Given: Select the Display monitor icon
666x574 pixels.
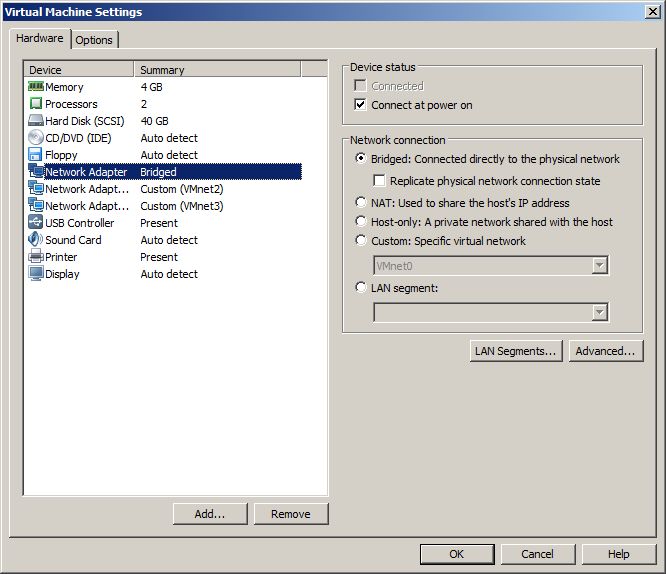Looking at the screenshot, I should pos(36,274).
